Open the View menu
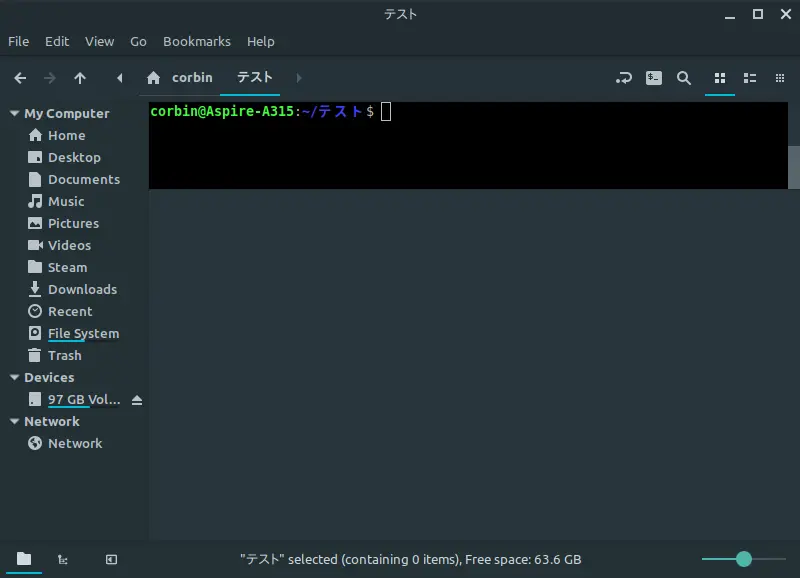The width and height of the screenshot is (800, 578). (x=99, y=42)
